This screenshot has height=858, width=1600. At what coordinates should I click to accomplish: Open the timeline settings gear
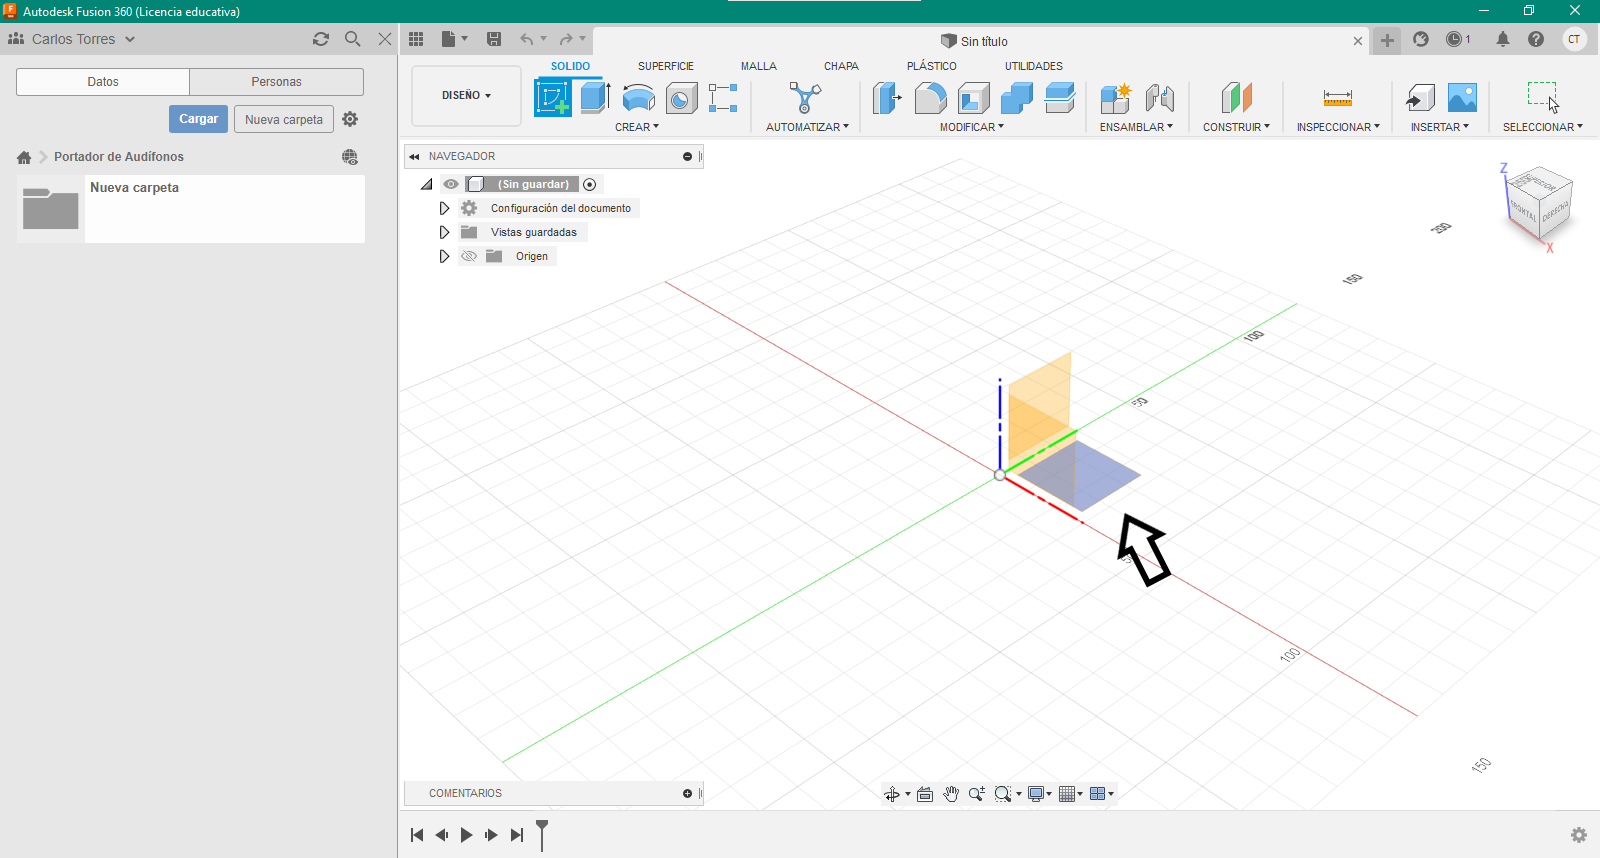[1579, 835]
